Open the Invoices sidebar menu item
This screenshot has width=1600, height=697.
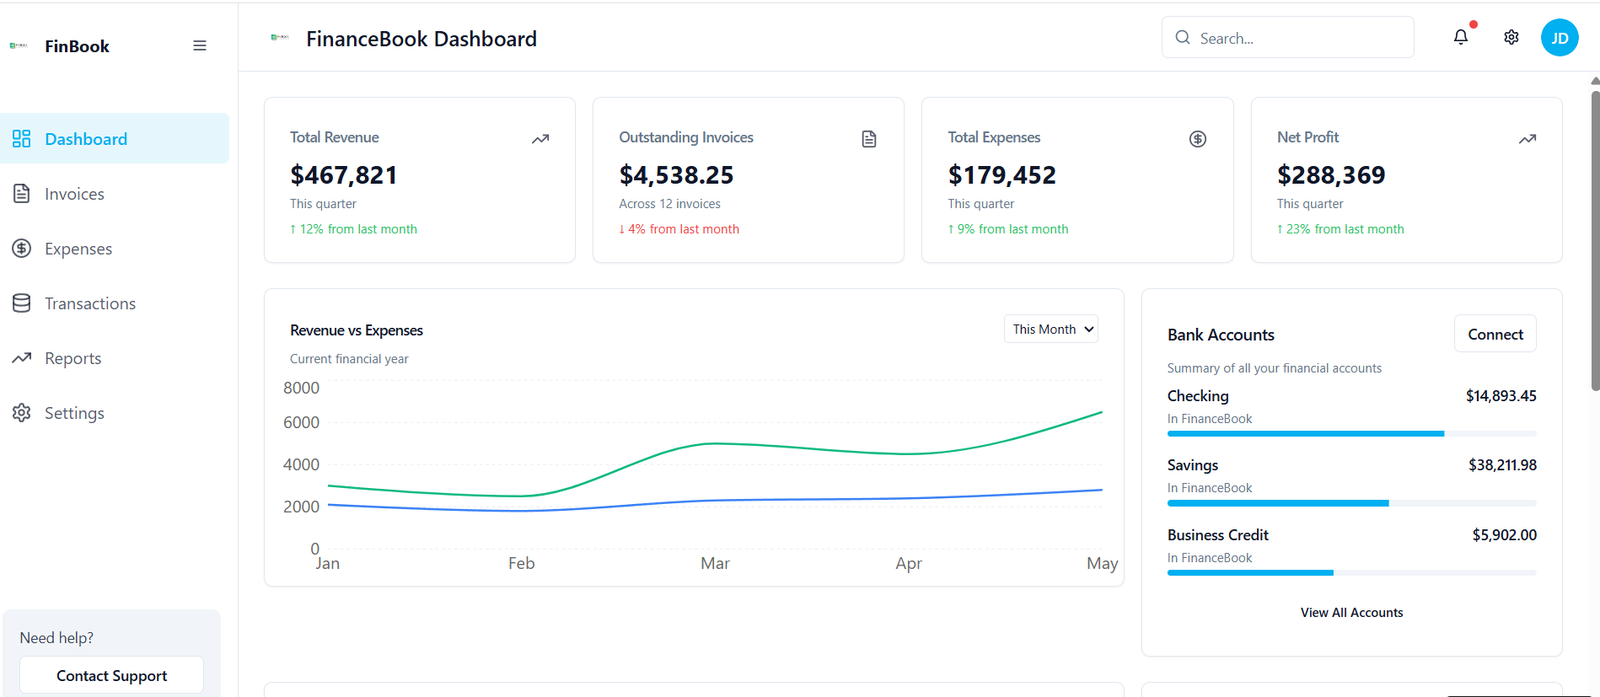(74, 194)
